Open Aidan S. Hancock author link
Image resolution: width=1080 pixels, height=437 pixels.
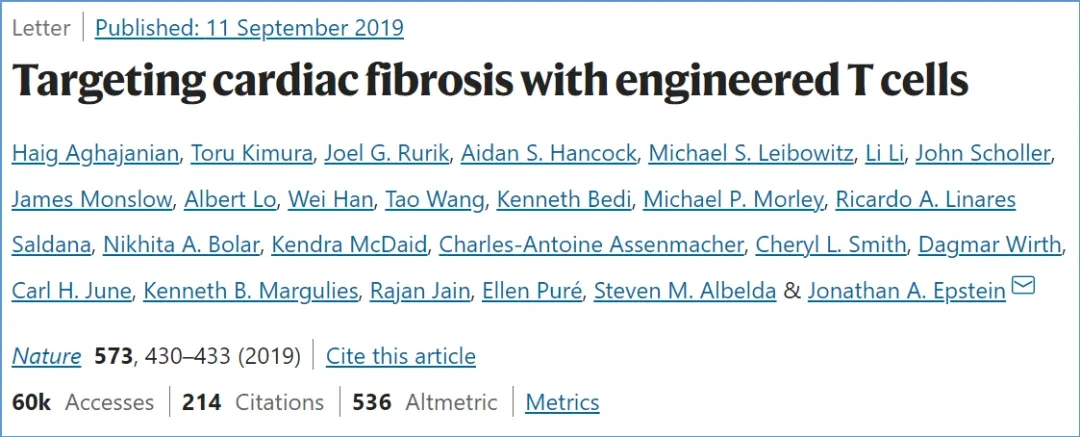tap(548, 154)
